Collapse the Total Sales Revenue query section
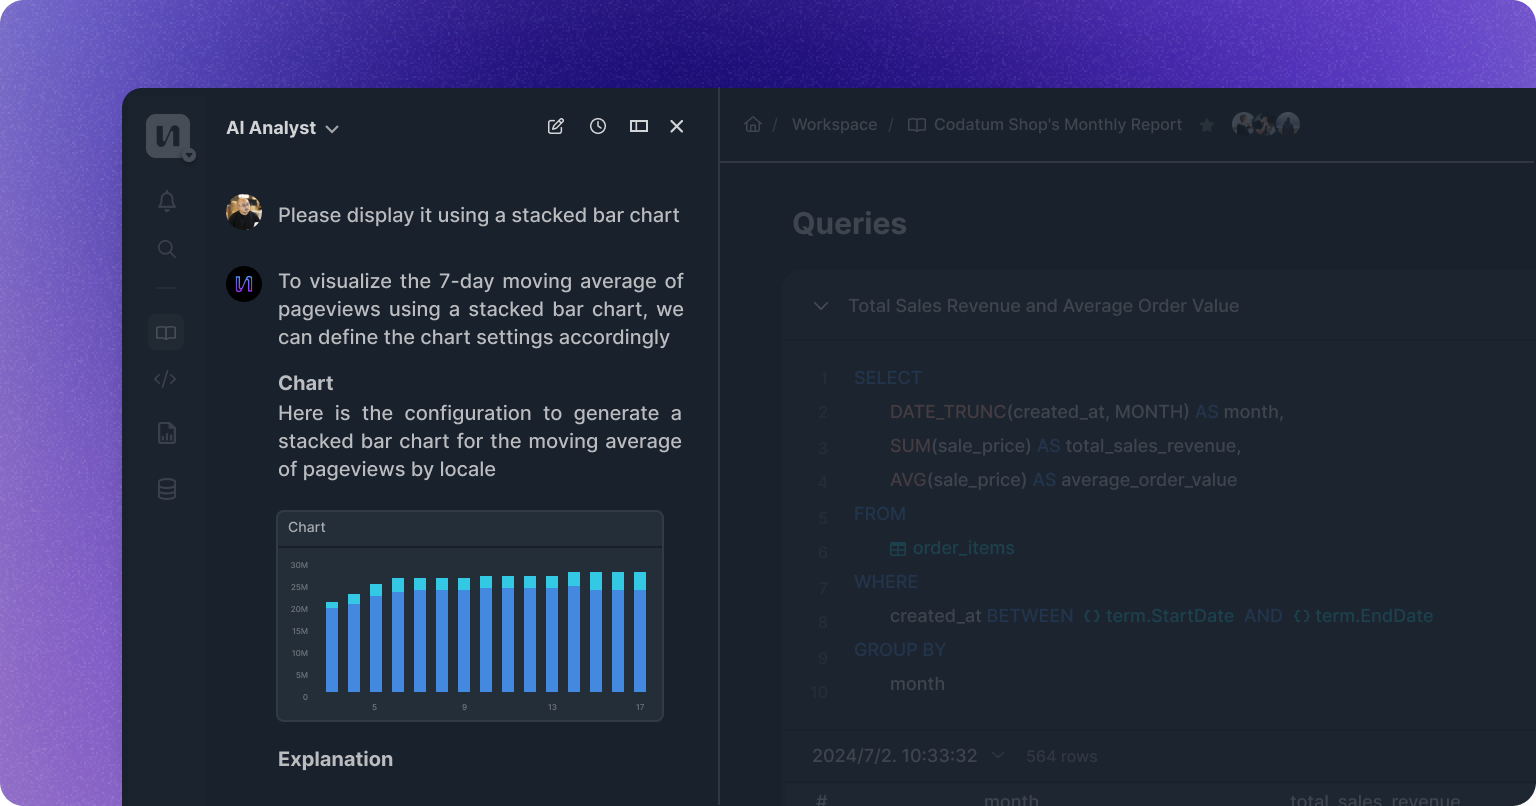Viewport: 1536px width, 806px height. coord(821,306)
